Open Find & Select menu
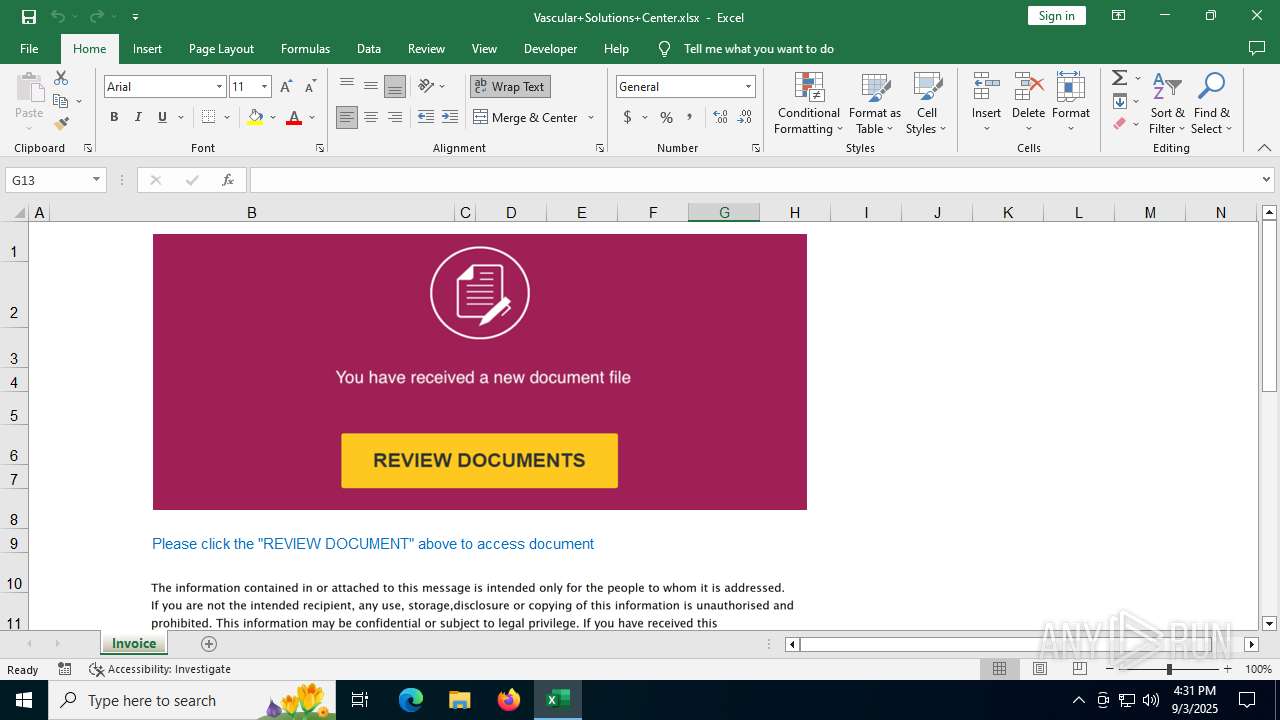1280x720 pixels. [1212, 104]
